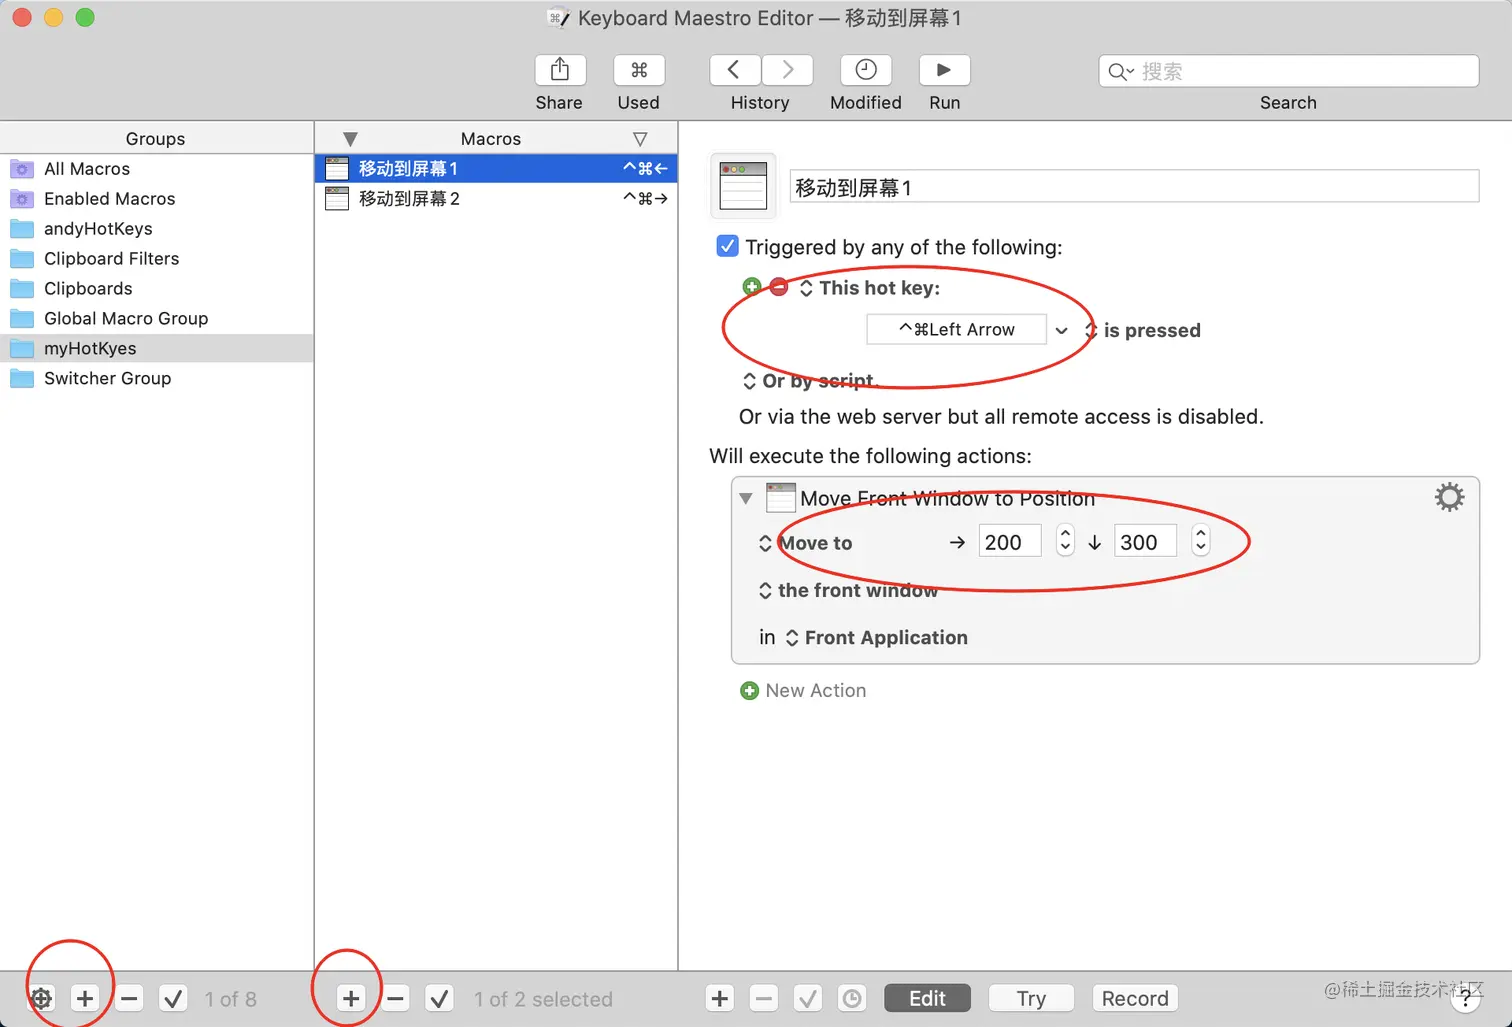
Task: Click the Edit button
Action: point(927,998)
